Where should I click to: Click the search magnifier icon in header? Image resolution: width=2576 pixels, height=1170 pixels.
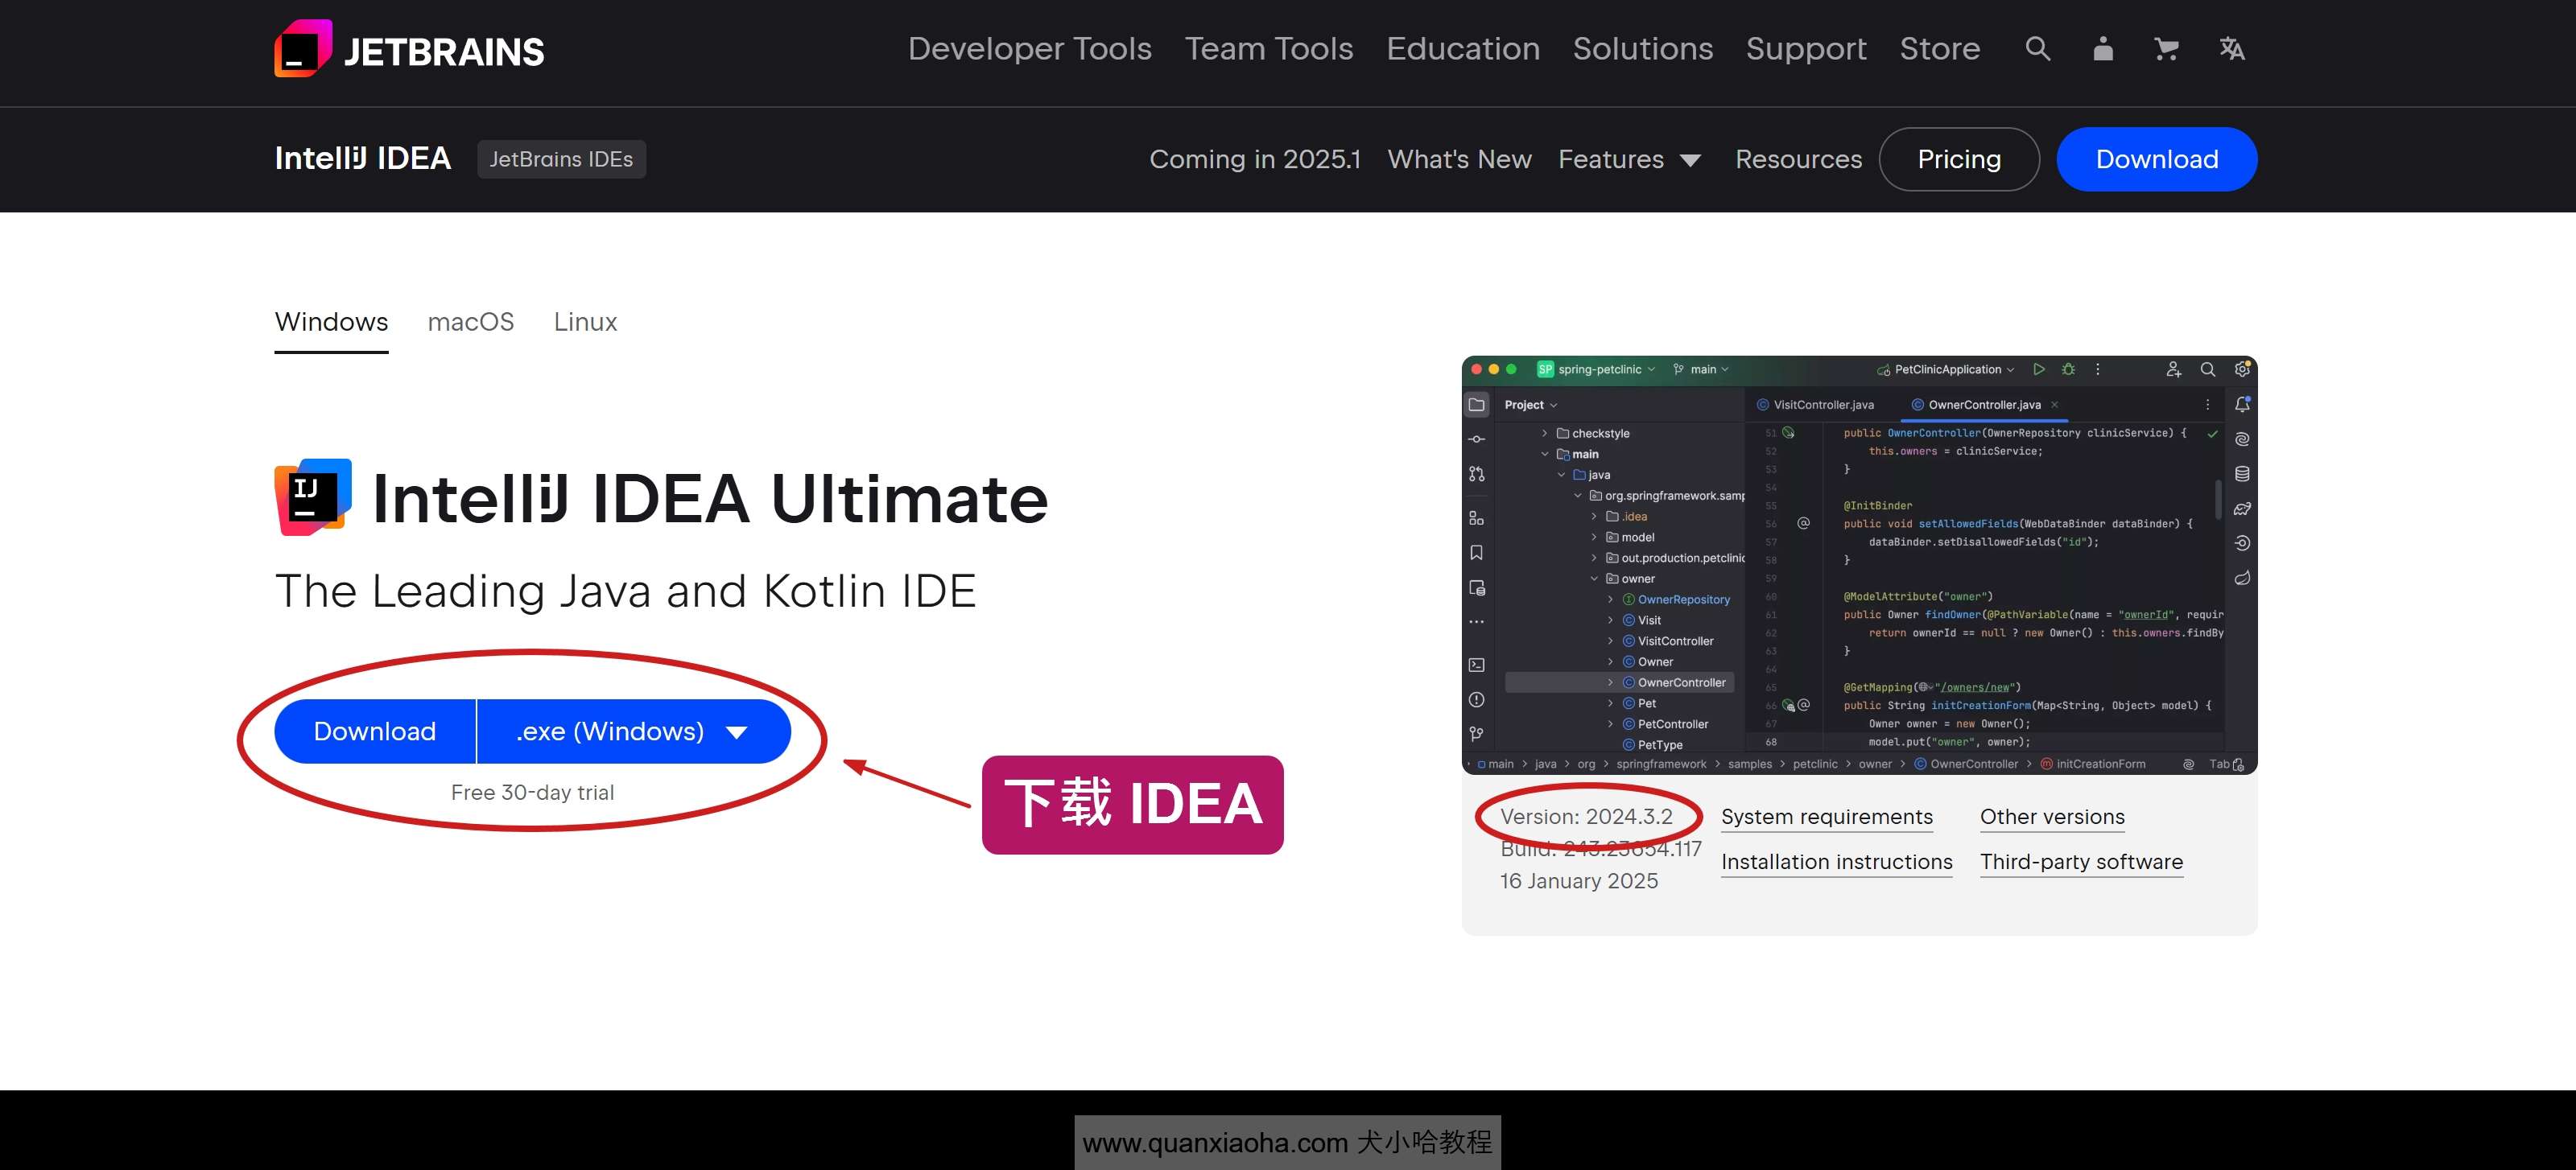(x=2037, y=49)
